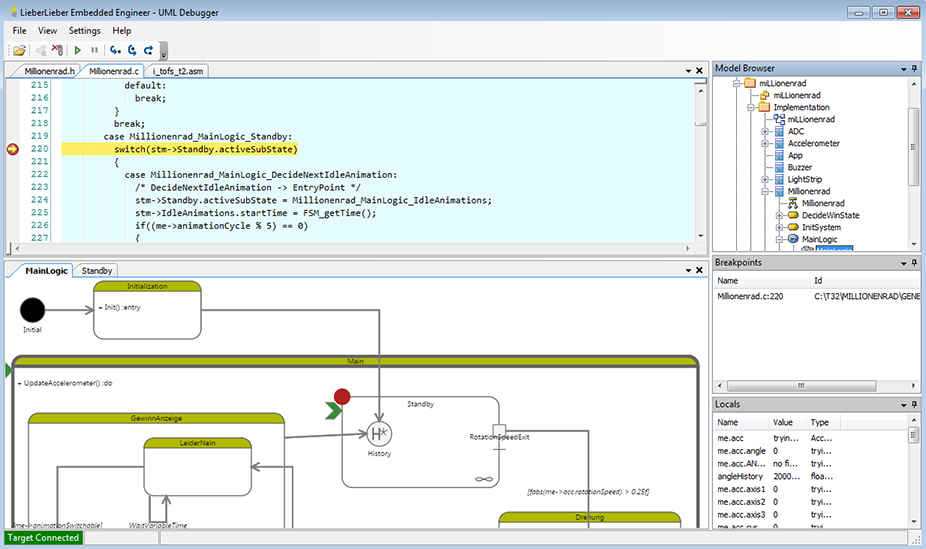Select the Initialization state in the diagram
This screenshot has width=926, height=549.
click(147, 310)
